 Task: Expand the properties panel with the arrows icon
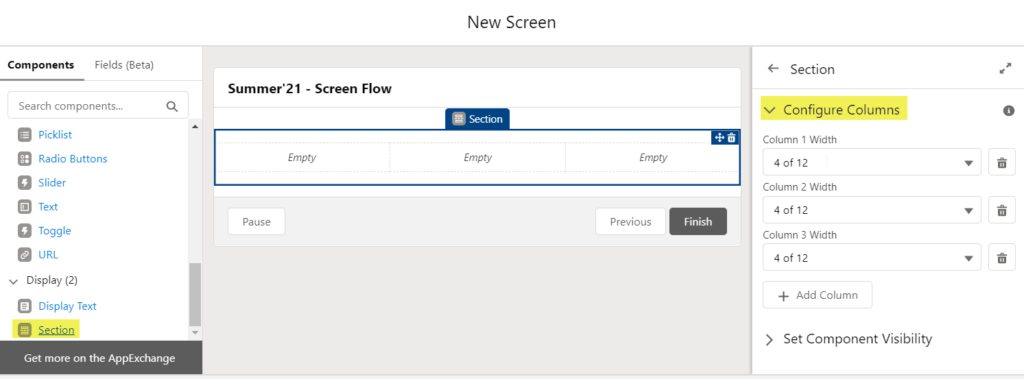tap(1005, 69)
